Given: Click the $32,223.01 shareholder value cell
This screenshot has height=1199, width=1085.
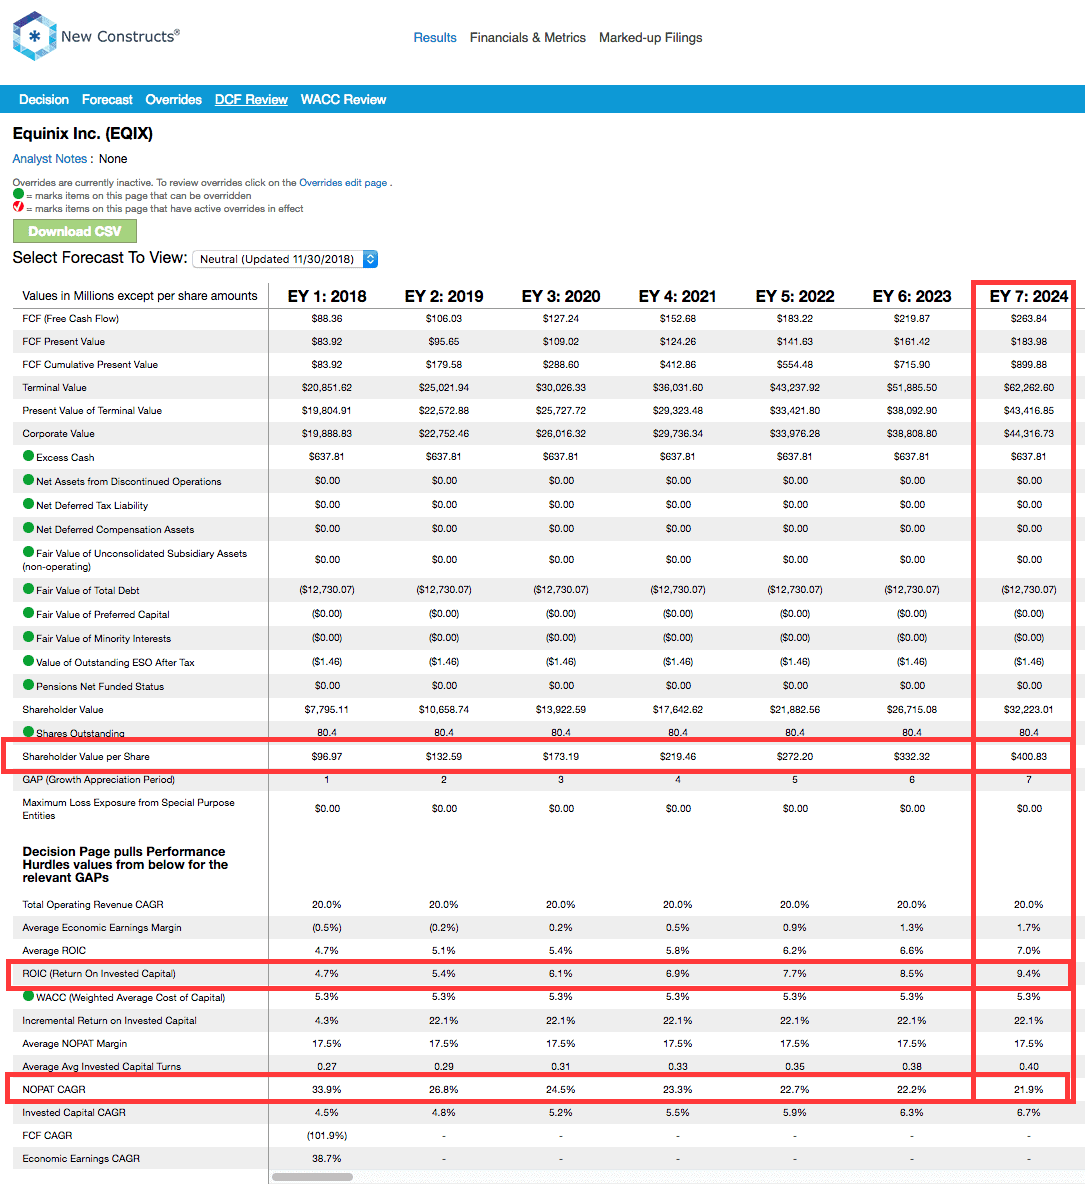Looking at the screenshot, I should click(x=1029, y=709).
